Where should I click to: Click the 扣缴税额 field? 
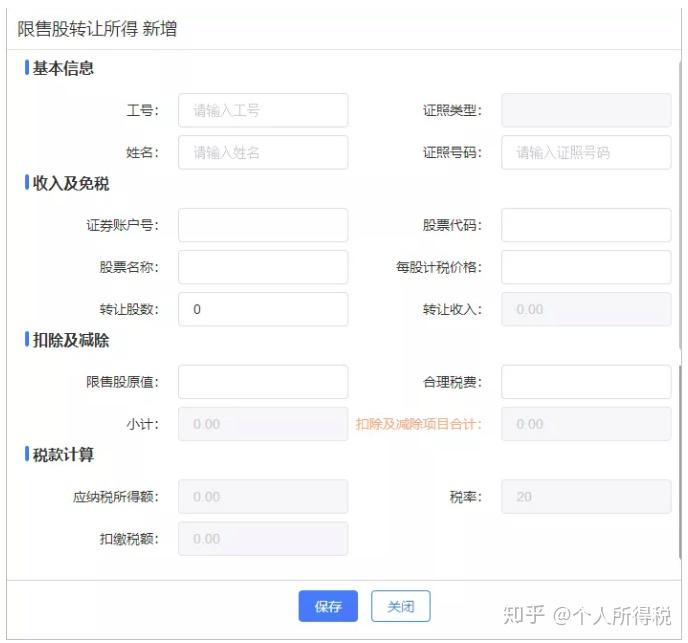pos(263,539)
